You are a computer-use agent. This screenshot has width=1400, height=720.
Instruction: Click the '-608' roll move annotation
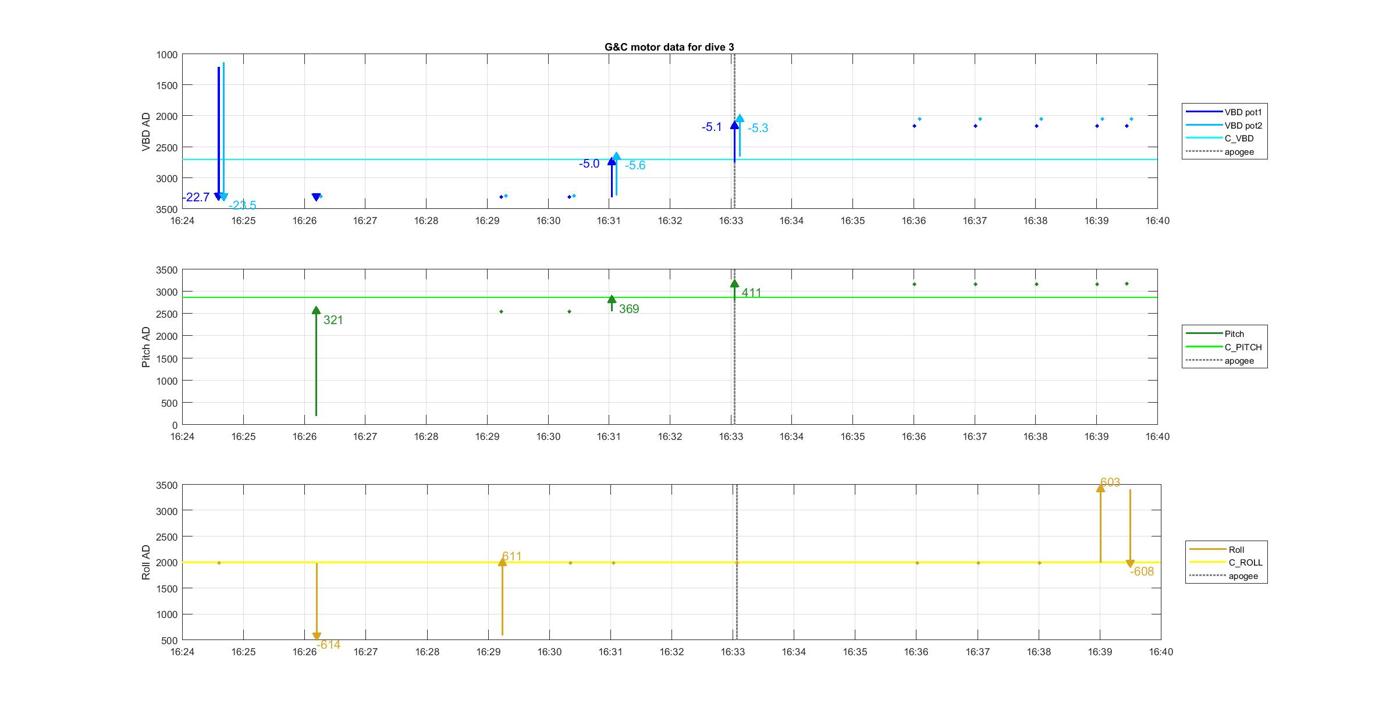point(1142,572)
